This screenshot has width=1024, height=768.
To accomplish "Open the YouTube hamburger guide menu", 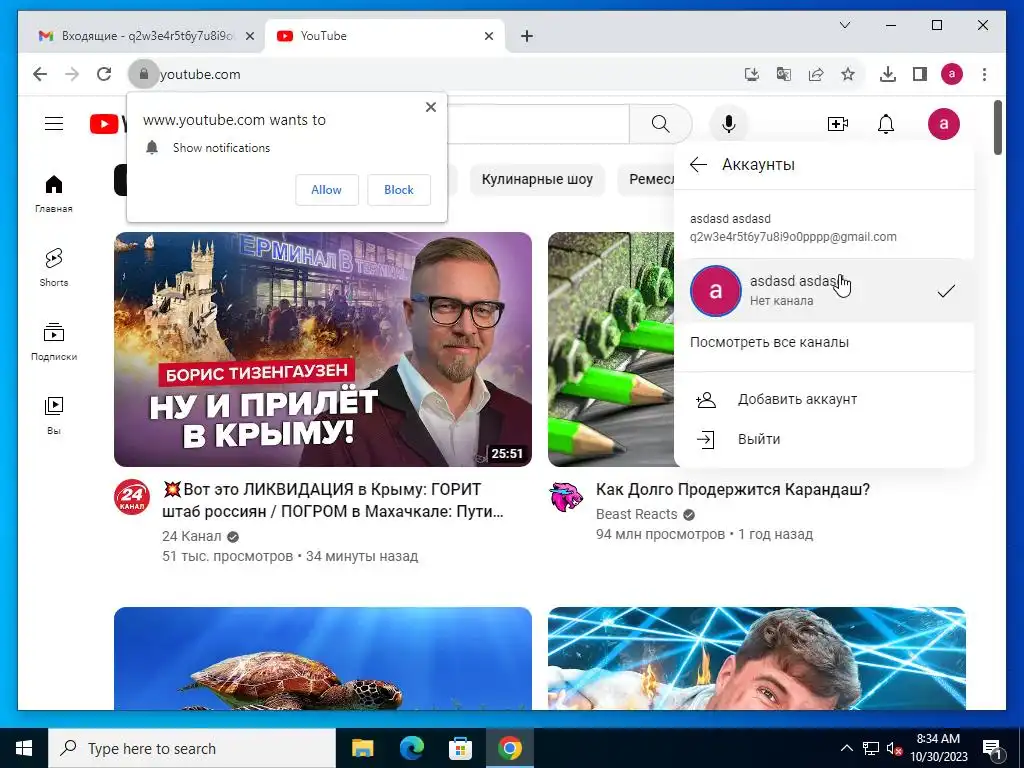I will (54, 123).
